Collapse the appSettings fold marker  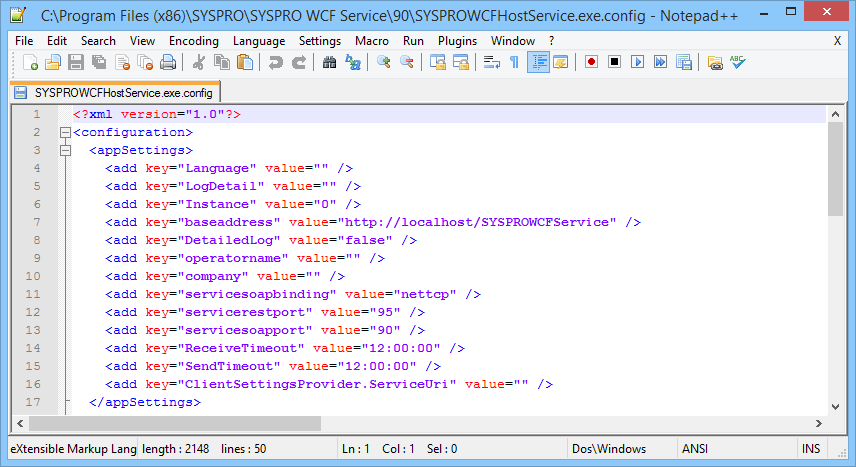tap(65, 150)
